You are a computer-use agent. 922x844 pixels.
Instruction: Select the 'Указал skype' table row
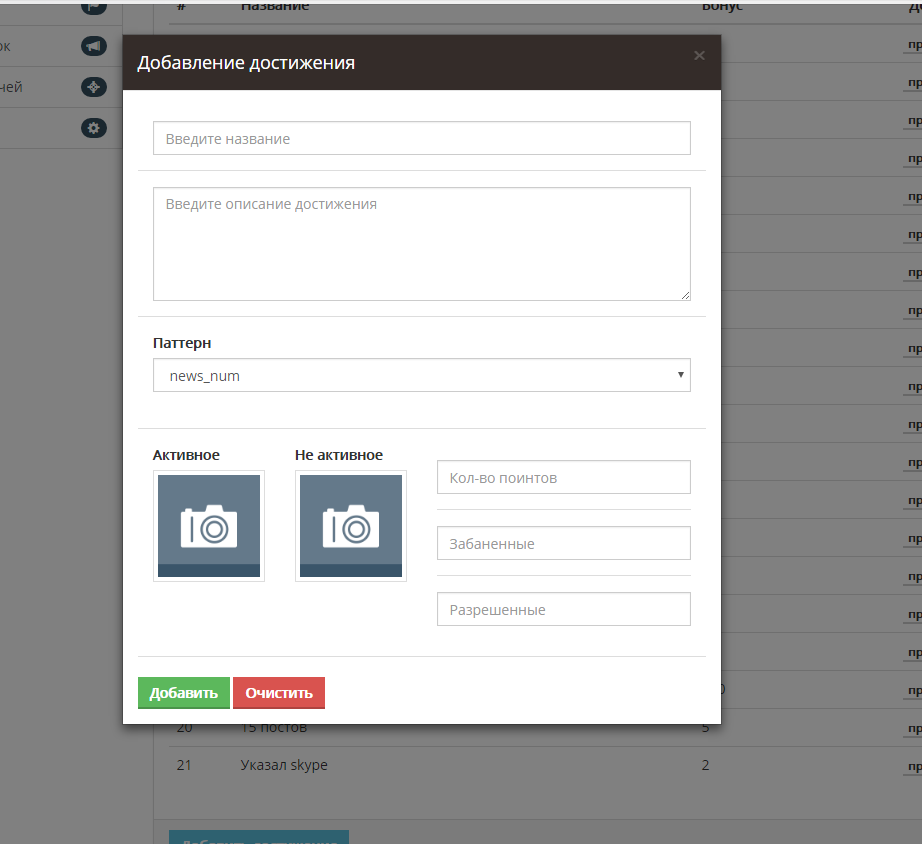pyautogui.click(x=546, y=765)
